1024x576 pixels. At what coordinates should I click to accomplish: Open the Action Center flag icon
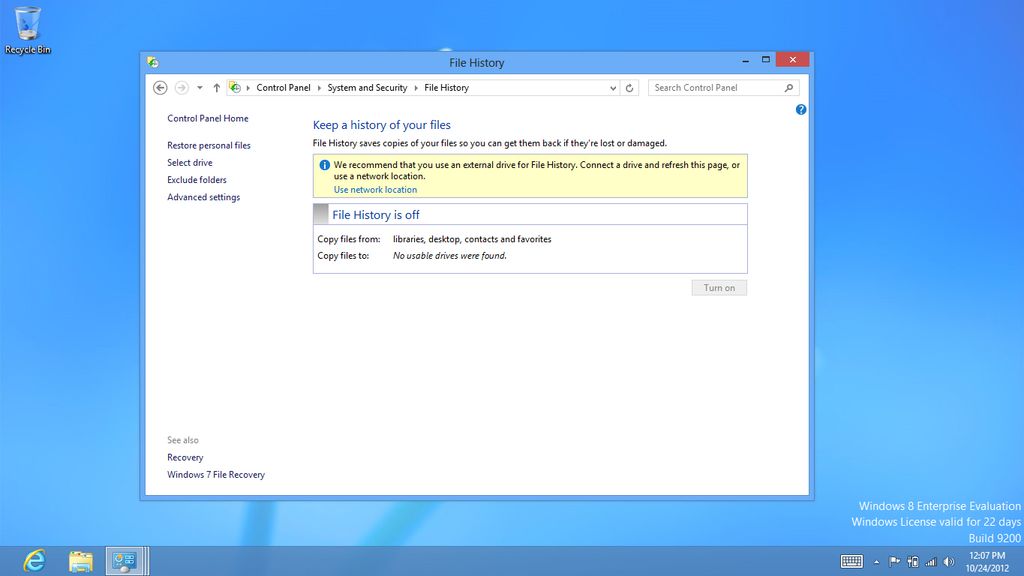point(895,560)
